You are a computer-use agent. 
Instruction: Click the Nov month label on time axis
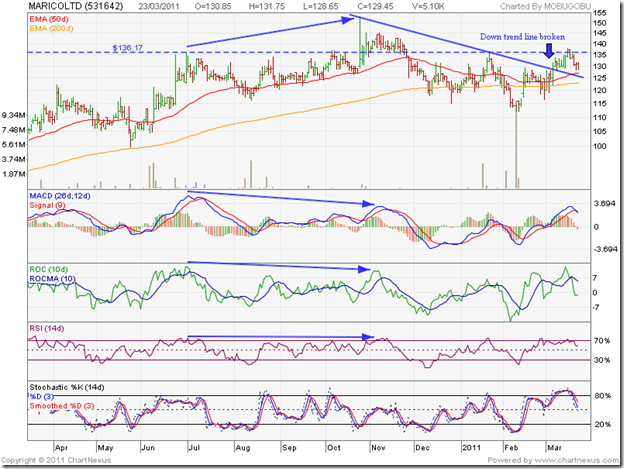(378, 448)
